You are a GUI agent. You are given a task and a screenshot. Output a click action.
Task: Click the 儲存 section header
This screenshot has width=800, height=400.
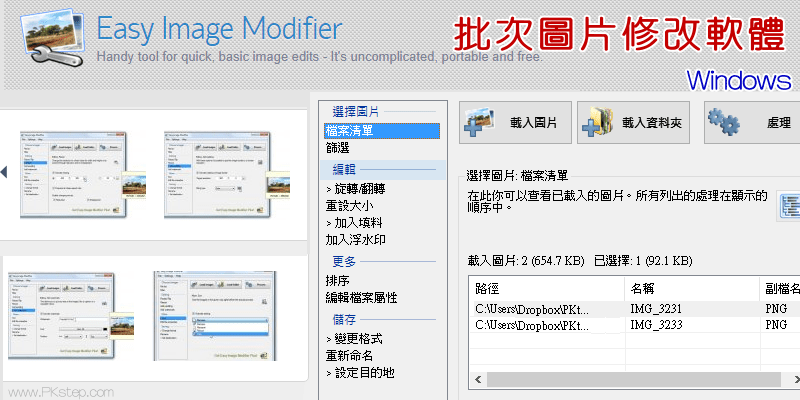tap(344, 319)
